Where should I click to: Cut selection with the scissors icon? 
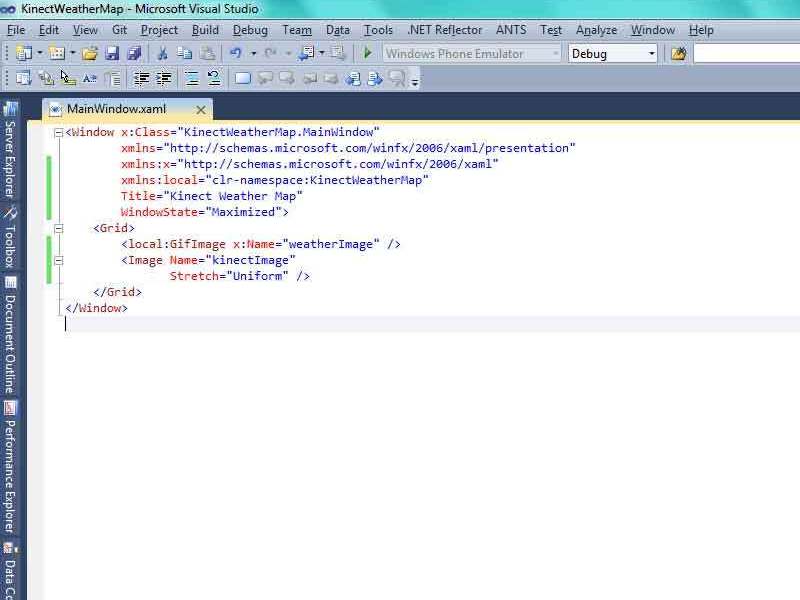pos(162,53)
